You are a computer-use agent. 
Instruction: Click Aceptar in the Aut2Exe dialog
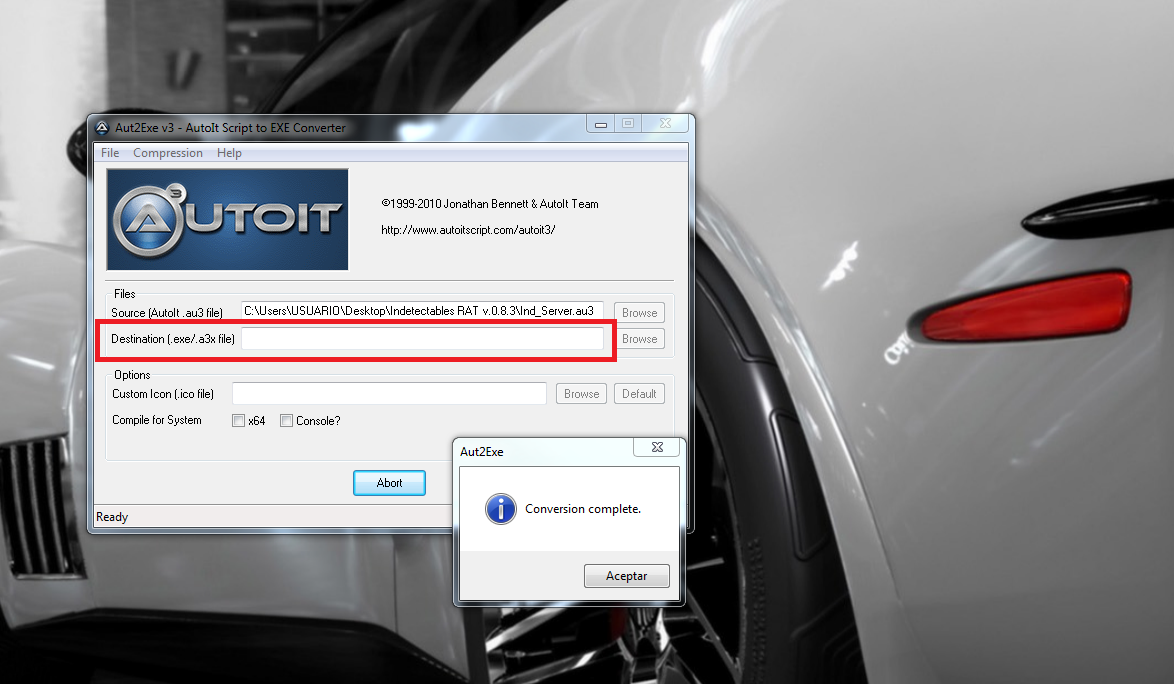click(x=627, y=575)
